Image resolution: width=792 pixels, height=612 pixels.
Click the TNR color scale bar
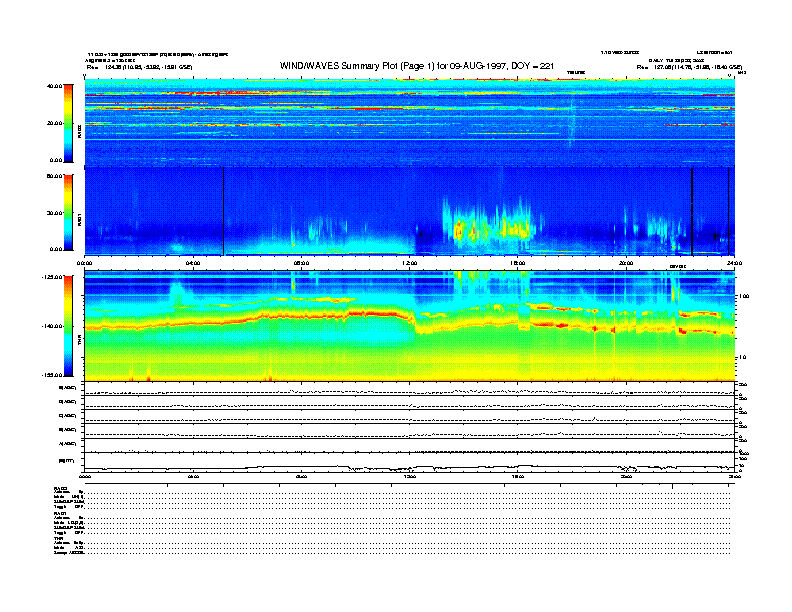click(68, 326)
